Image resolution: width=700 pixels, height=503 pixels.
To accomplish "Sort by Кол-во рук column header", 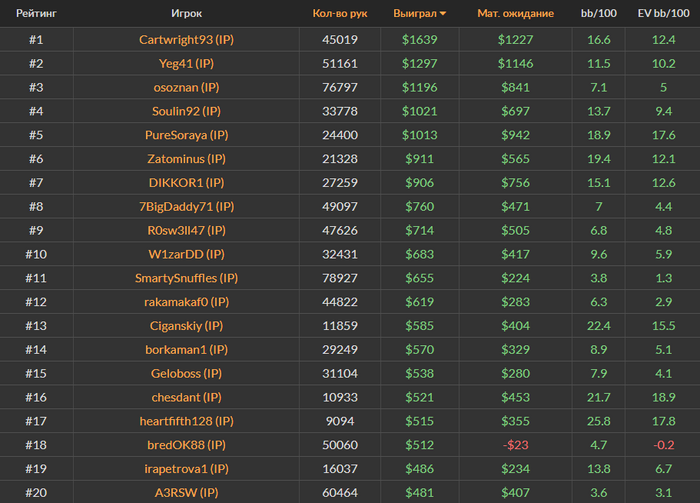I will [x=340, y=13].
